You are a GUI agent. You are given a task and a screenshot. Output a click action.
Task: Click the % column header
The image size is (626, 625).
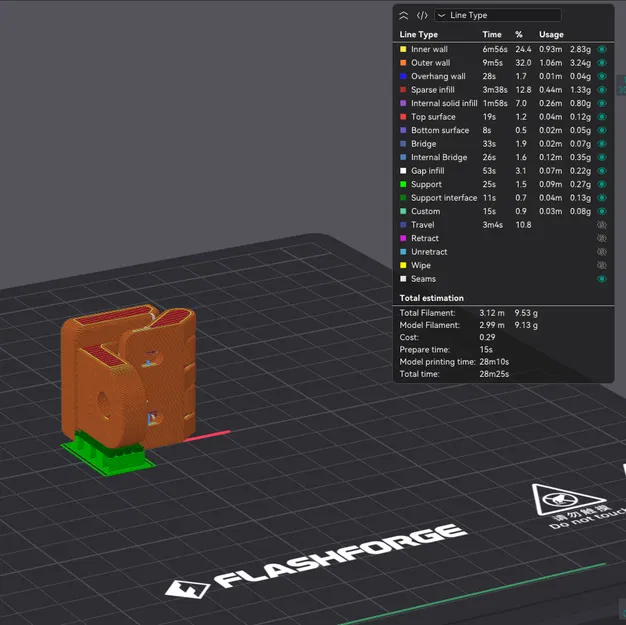(x=519, y=35)
